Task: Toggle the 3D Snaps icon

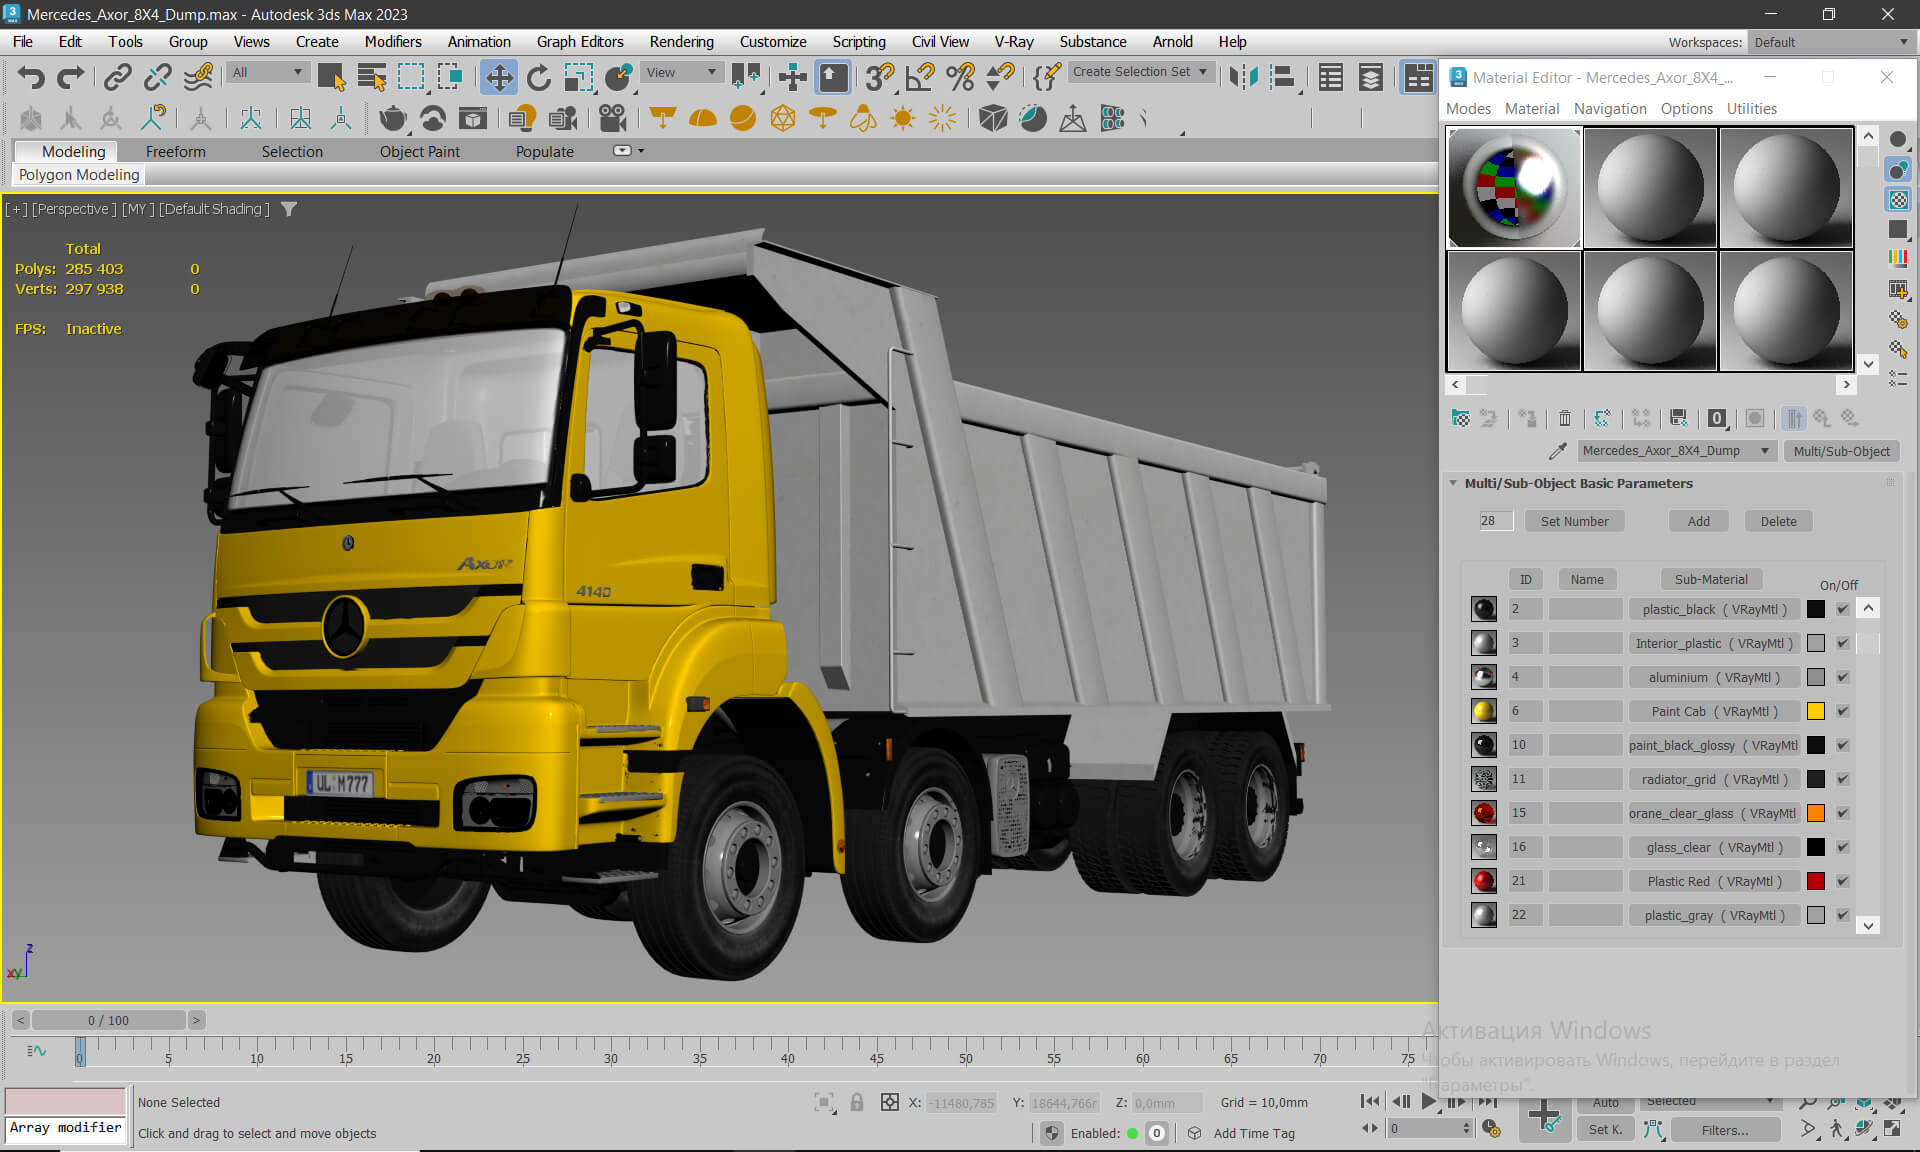Action: (880, 77)
